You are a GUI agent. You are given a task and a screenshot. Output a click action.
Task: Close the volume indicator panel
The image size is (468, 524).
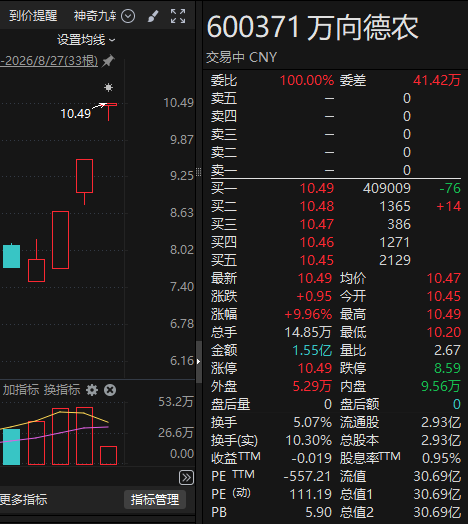[x=110, y=390]
